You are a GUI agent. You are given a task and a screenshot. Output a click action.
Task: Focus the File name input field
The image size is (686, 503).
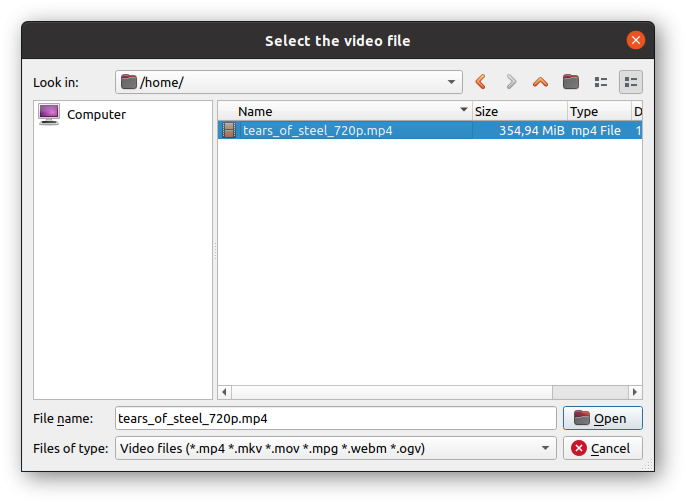click(336, 418)
